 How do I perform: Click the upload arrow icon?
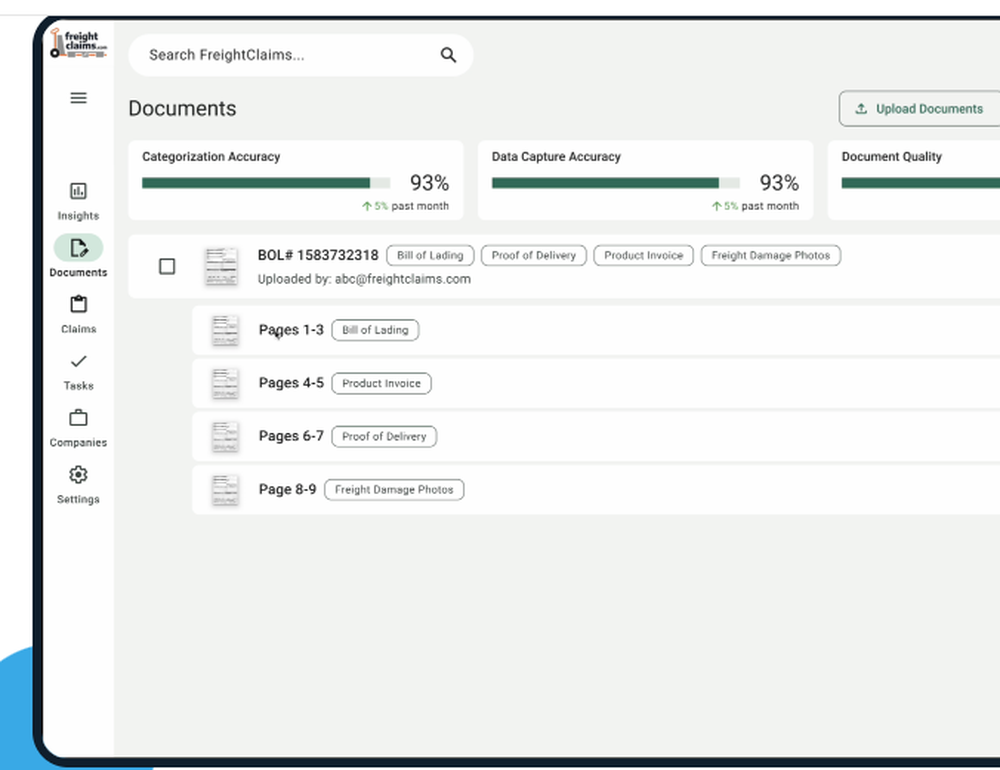[x=861, y=109]
